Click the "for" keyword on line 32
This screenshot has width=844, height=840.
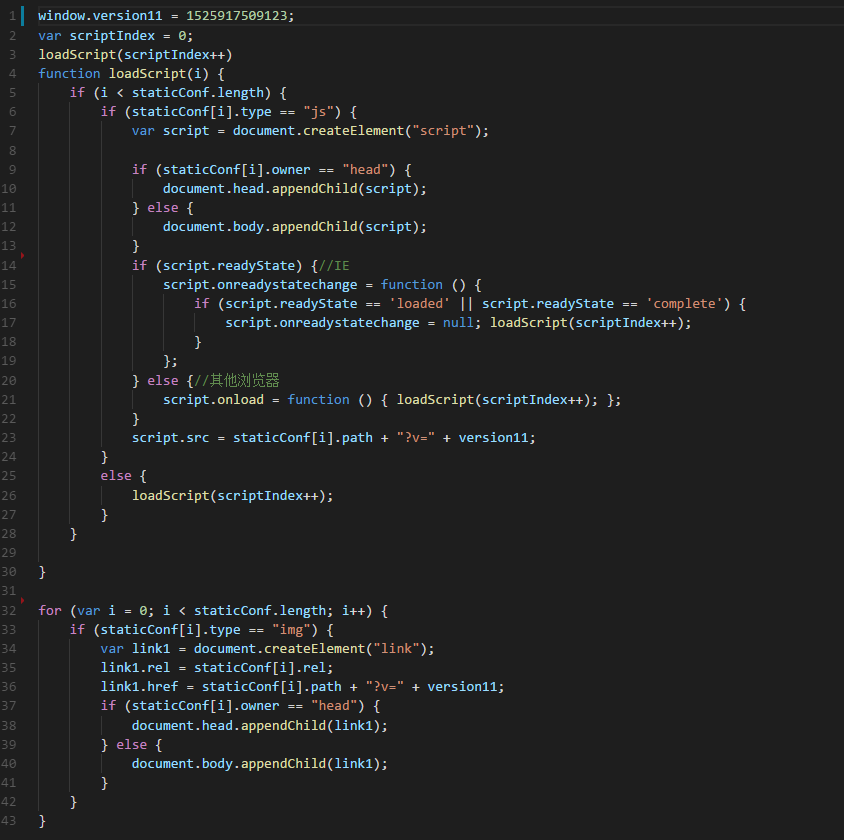(x=50, y=611)
